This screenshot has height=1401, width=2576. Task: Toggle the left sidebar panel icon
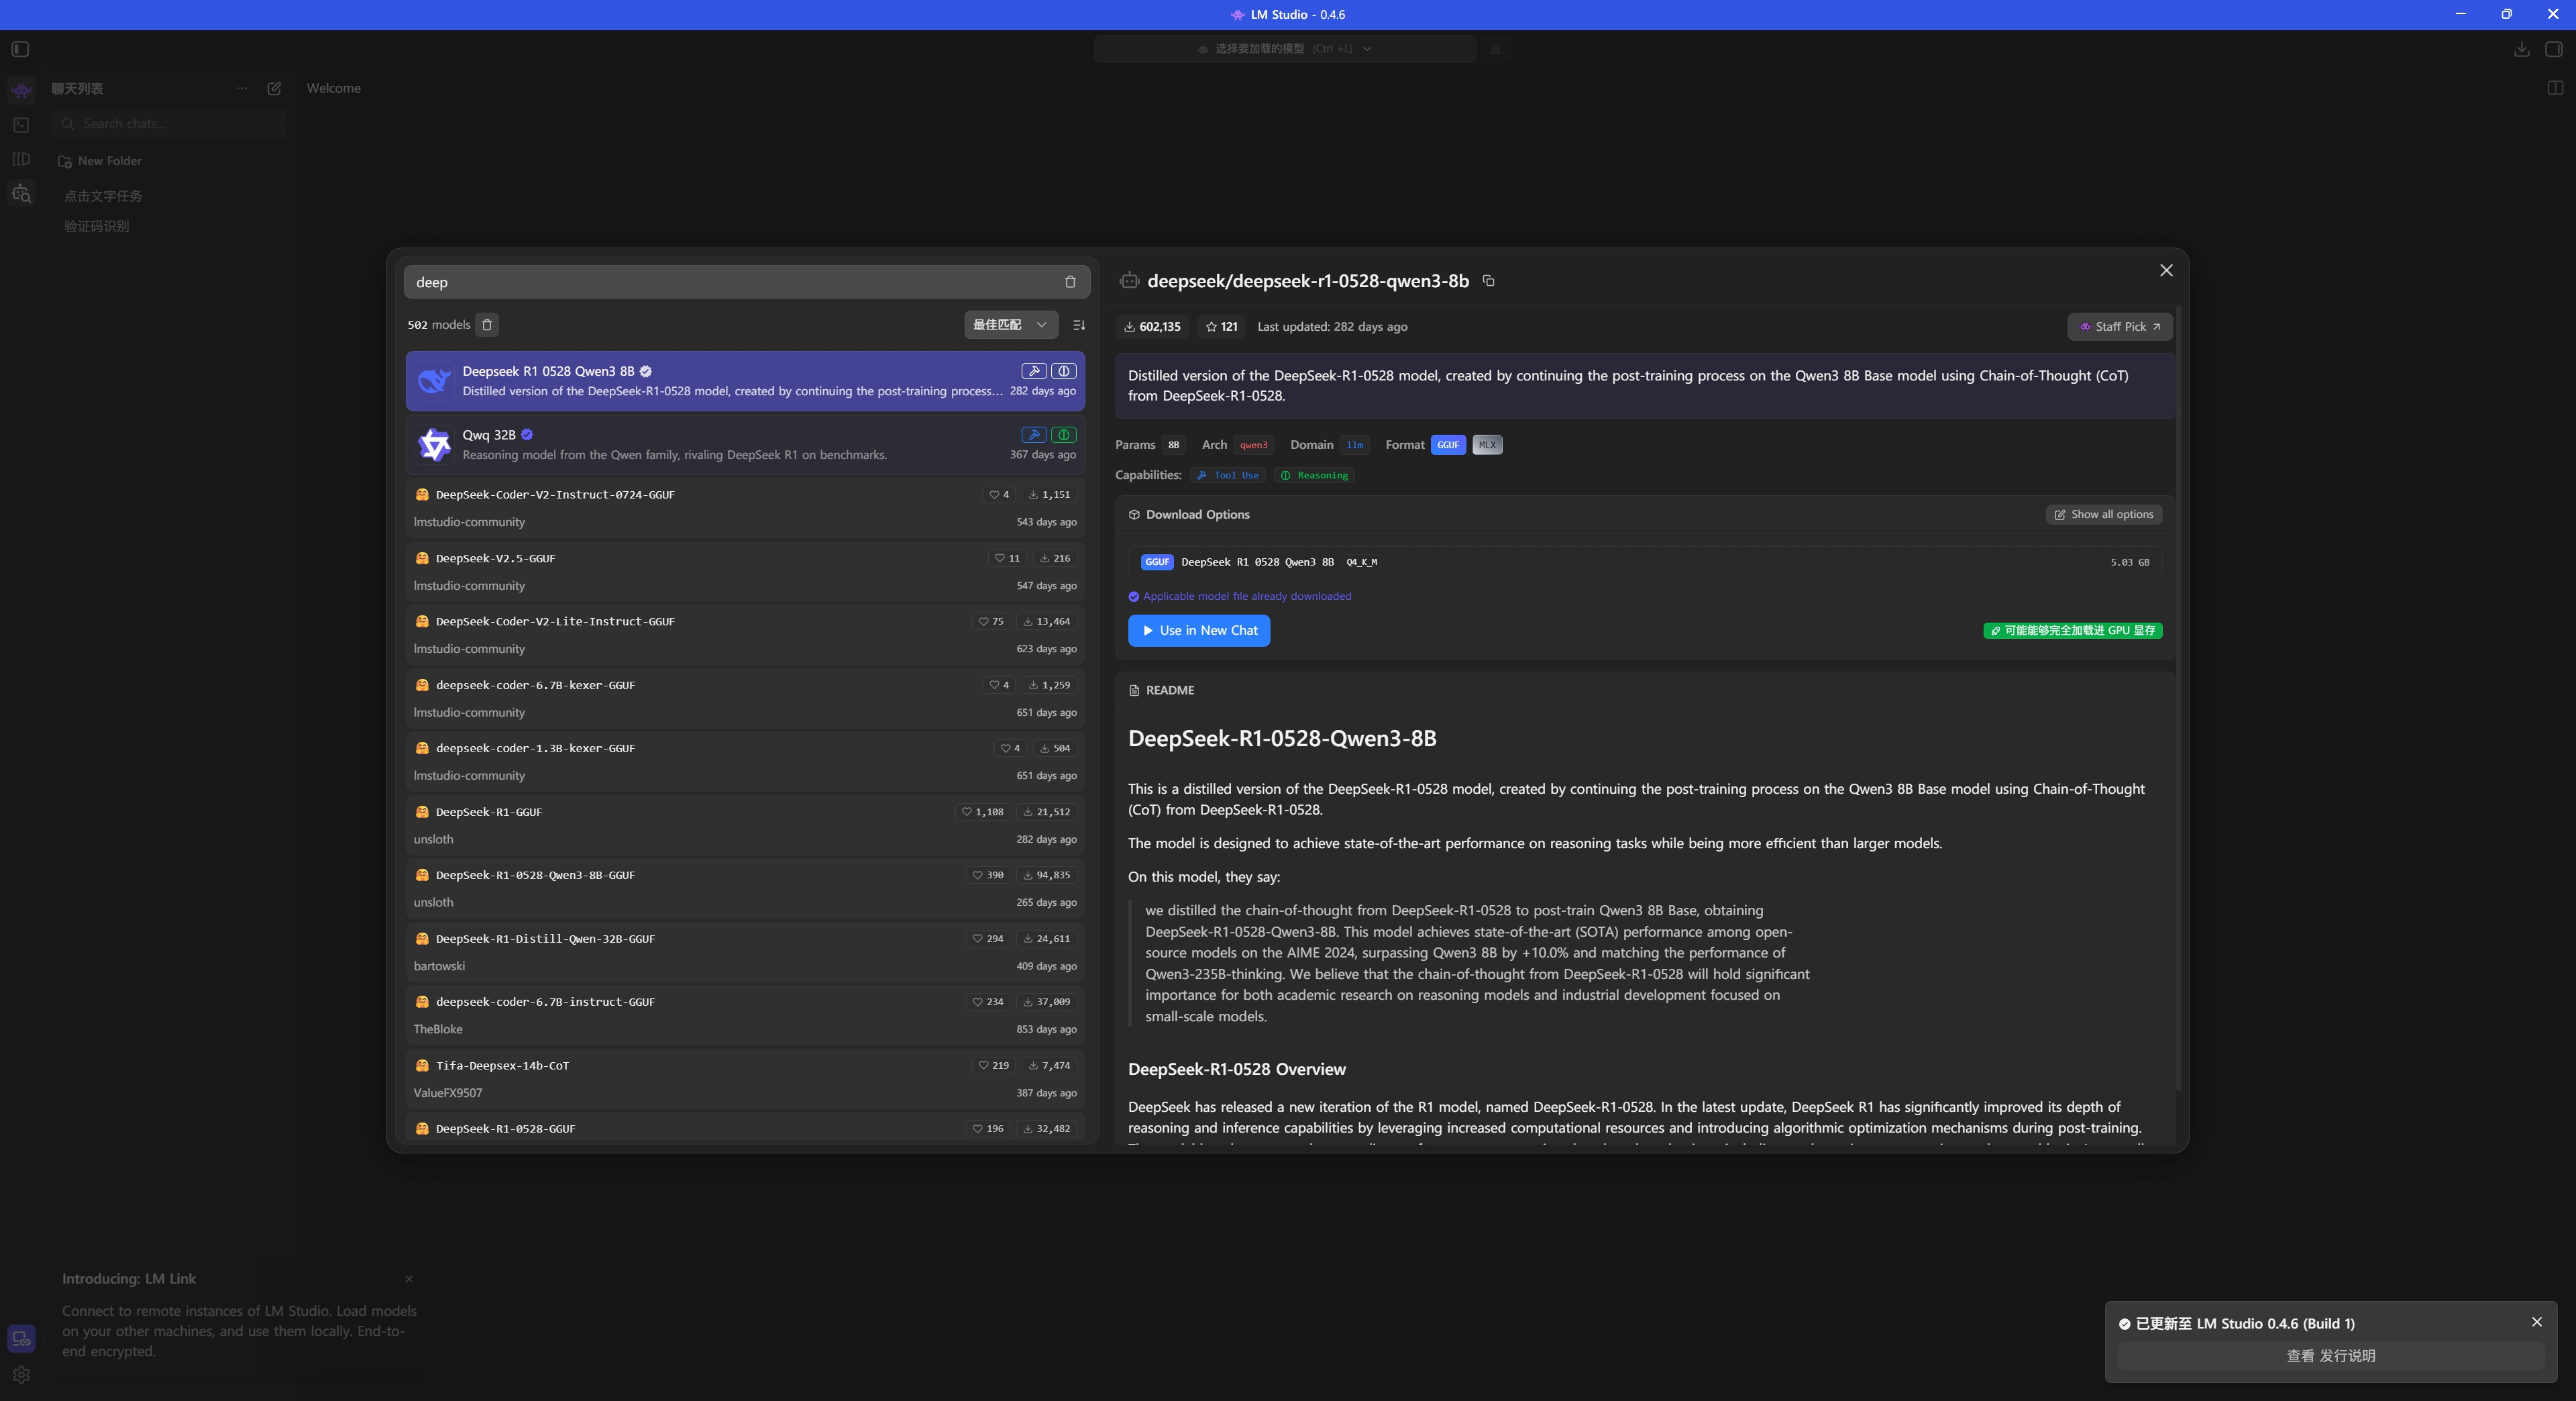coord(20,49)
